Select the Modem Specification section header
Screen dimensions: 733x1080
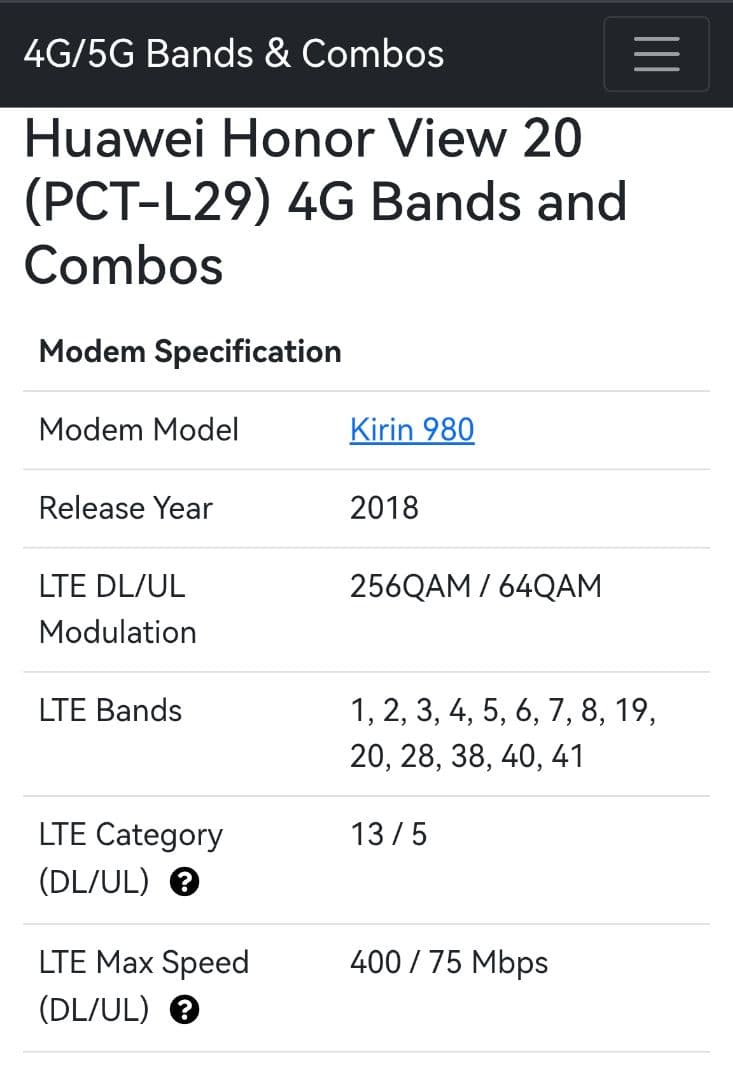(x=189, y=352)
